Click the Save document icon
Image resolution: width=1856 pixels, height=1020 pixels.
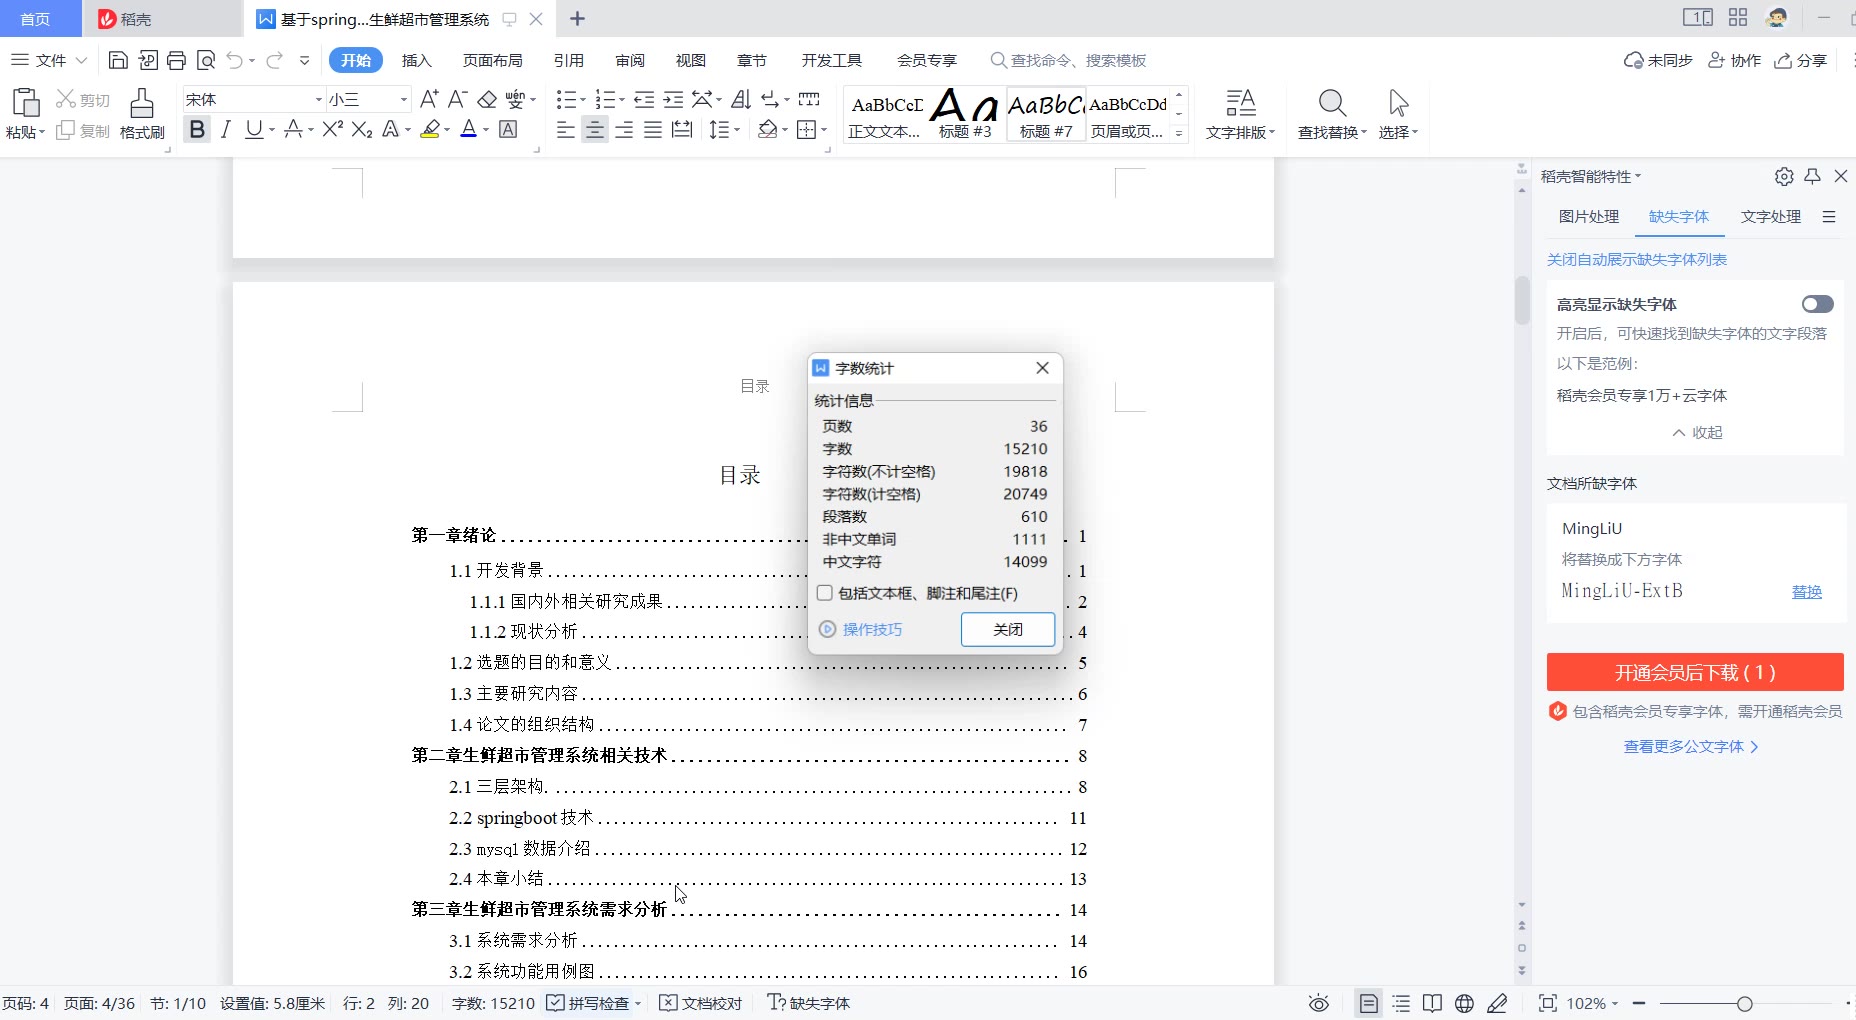tap(118, 60)
